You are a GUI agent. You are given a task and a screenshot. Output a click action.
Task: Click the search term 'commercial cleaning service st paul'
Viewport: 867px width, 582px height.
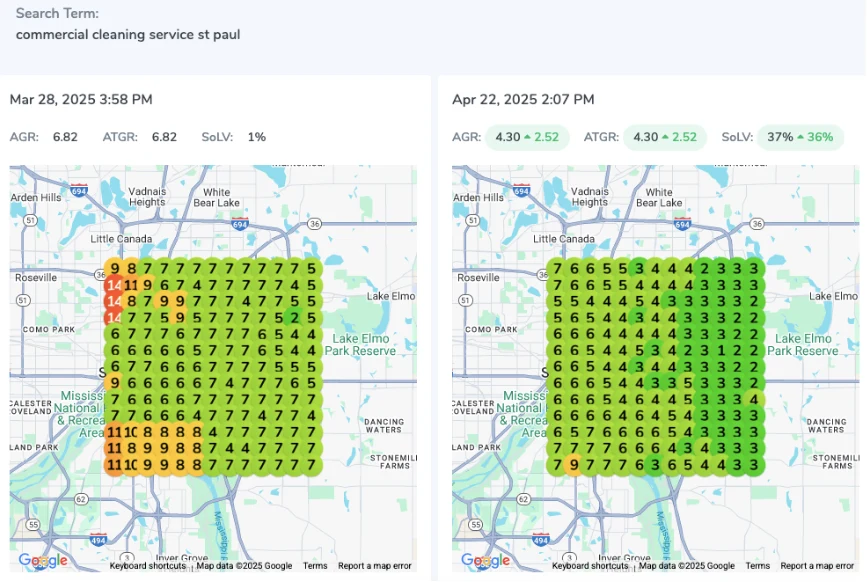(x=128, y=34)
